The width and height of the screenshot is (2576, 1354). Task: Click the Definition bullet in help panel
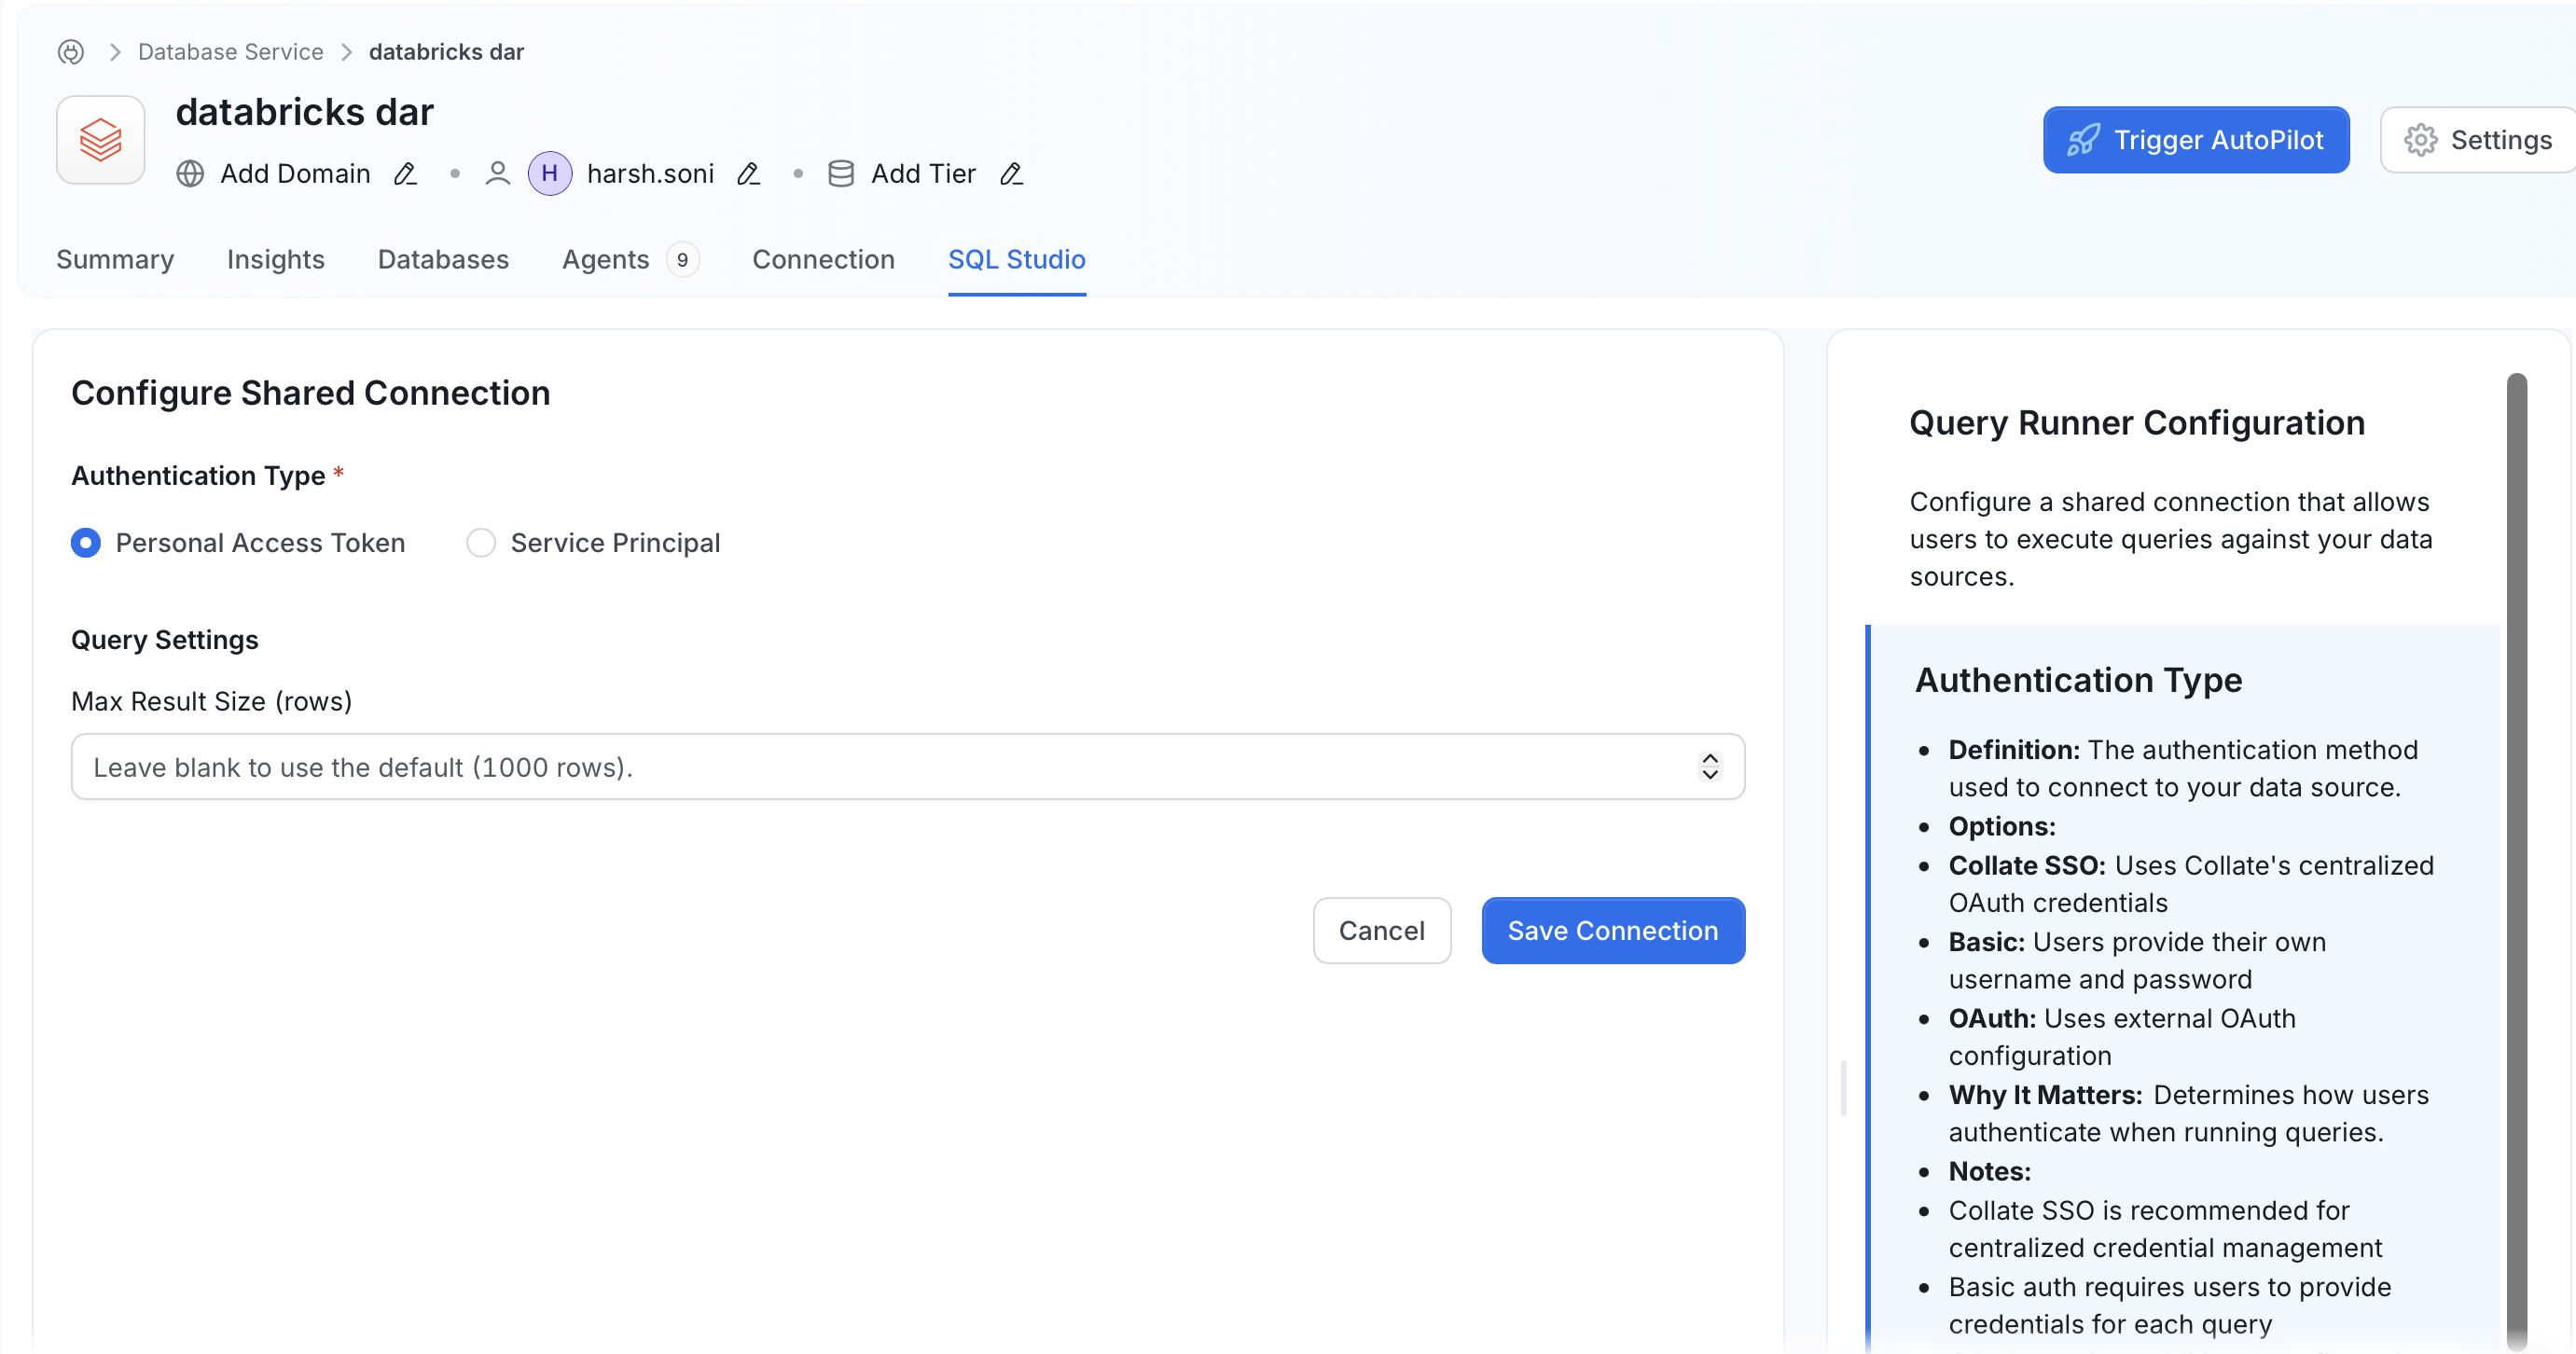click(2183, 769)
